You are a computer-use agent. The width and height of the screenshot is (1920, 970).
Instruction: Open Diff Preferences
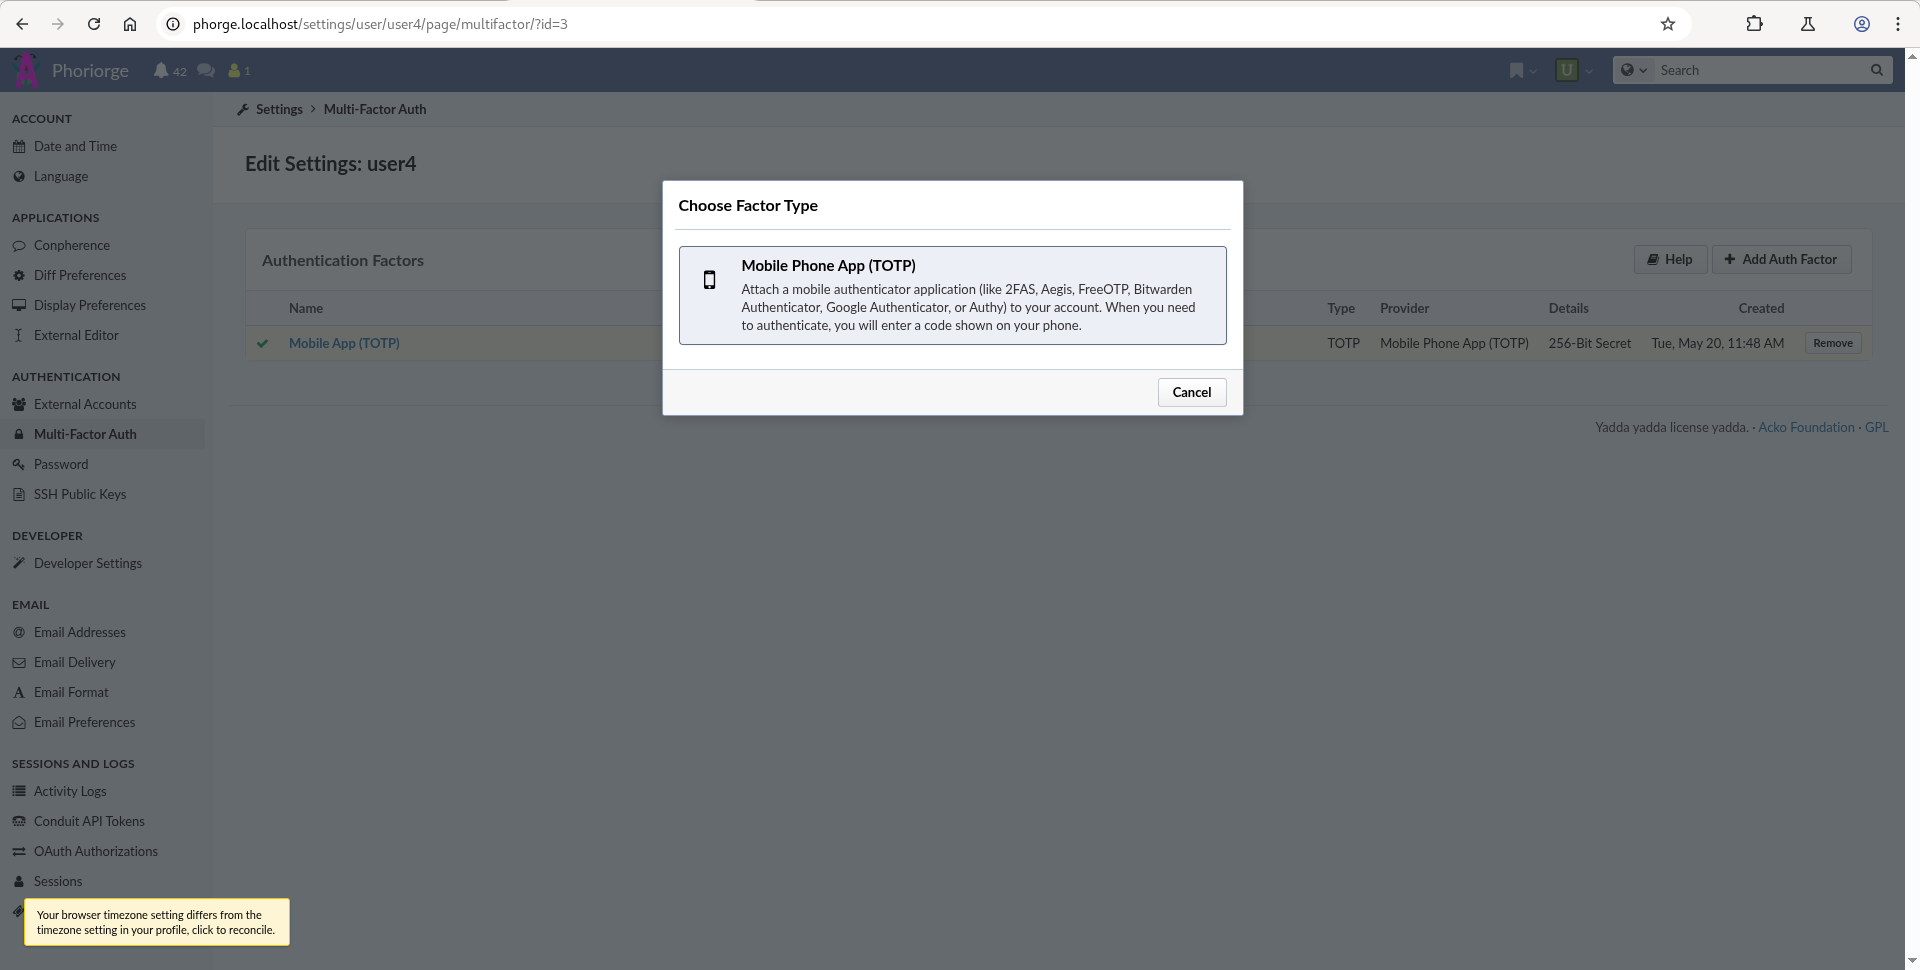(80, 275)
